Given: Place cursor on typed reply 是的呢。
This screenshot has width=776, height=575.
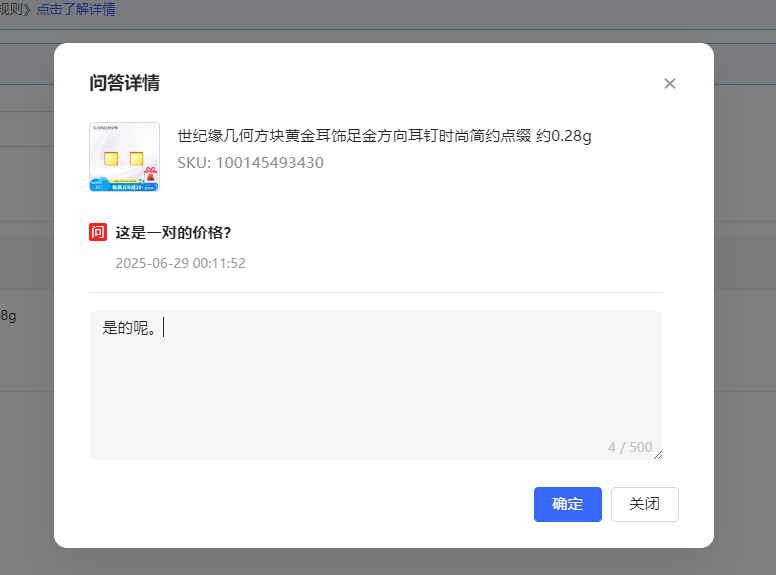Looking at the screenshot, I should click(x=129, y=328).
